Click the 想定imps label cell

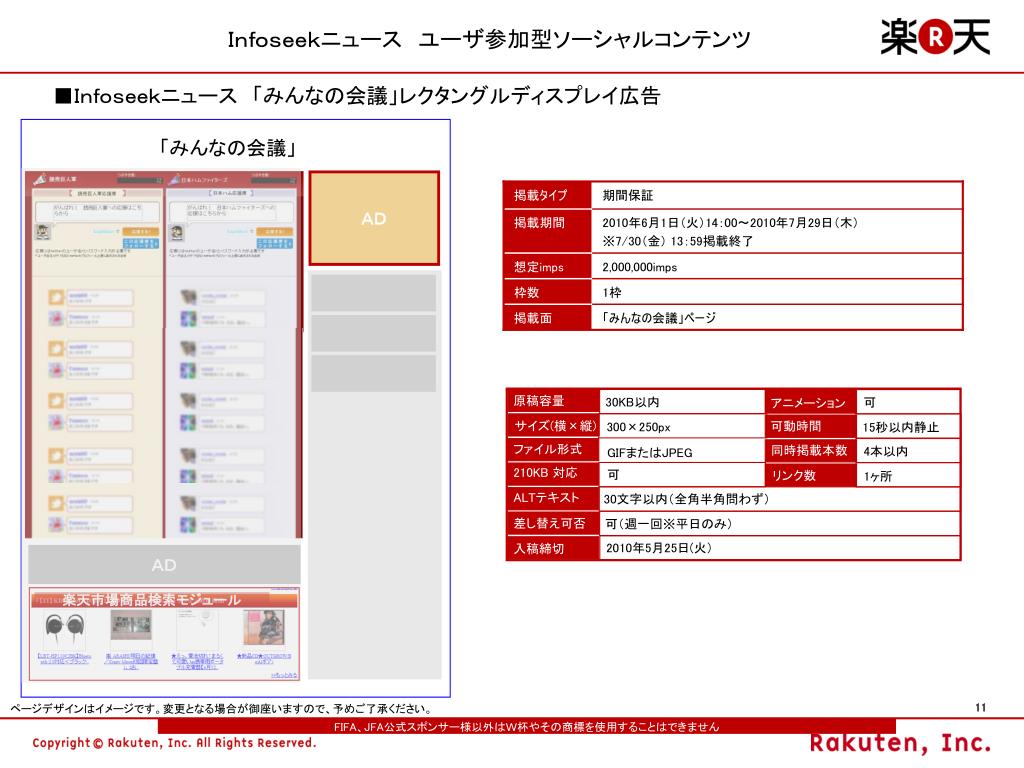547,266
